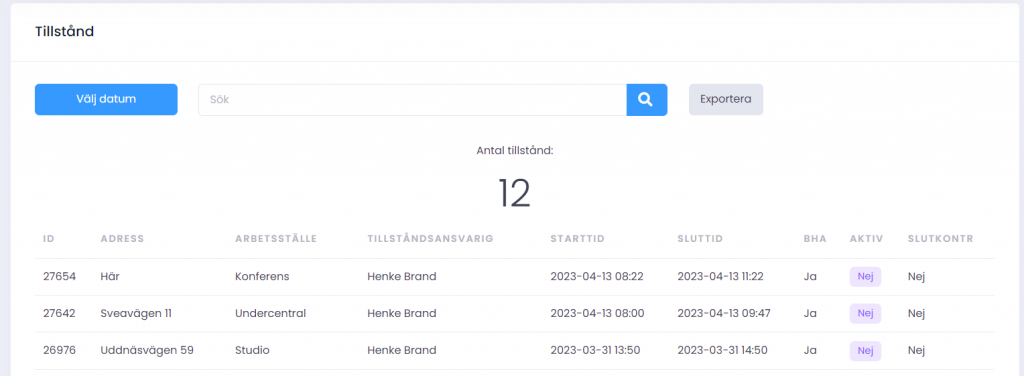Image resolution: width=1024 pixels, height=376 pixels.
Task: Click the Konferens workplace cell
Action: [x=262, y=276]
